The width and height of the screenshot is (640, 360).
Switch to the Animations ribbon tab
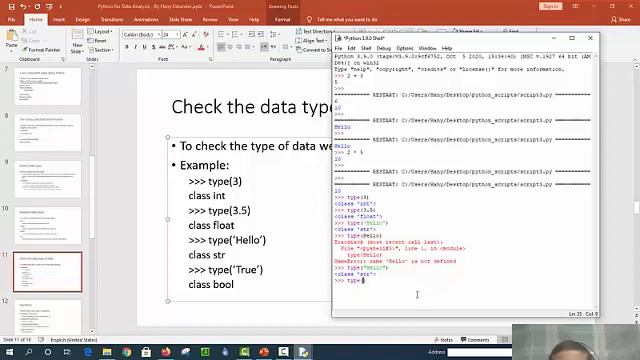tap(146, 20)
